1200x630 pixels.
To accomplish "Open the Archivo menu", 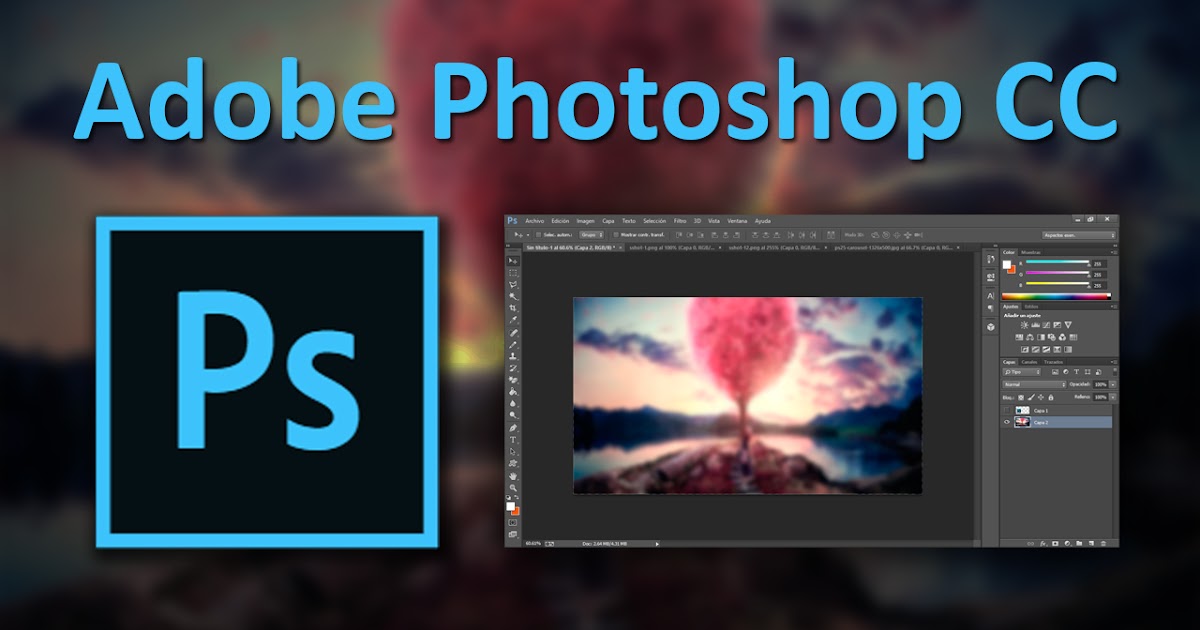I will tap(534, 221).
